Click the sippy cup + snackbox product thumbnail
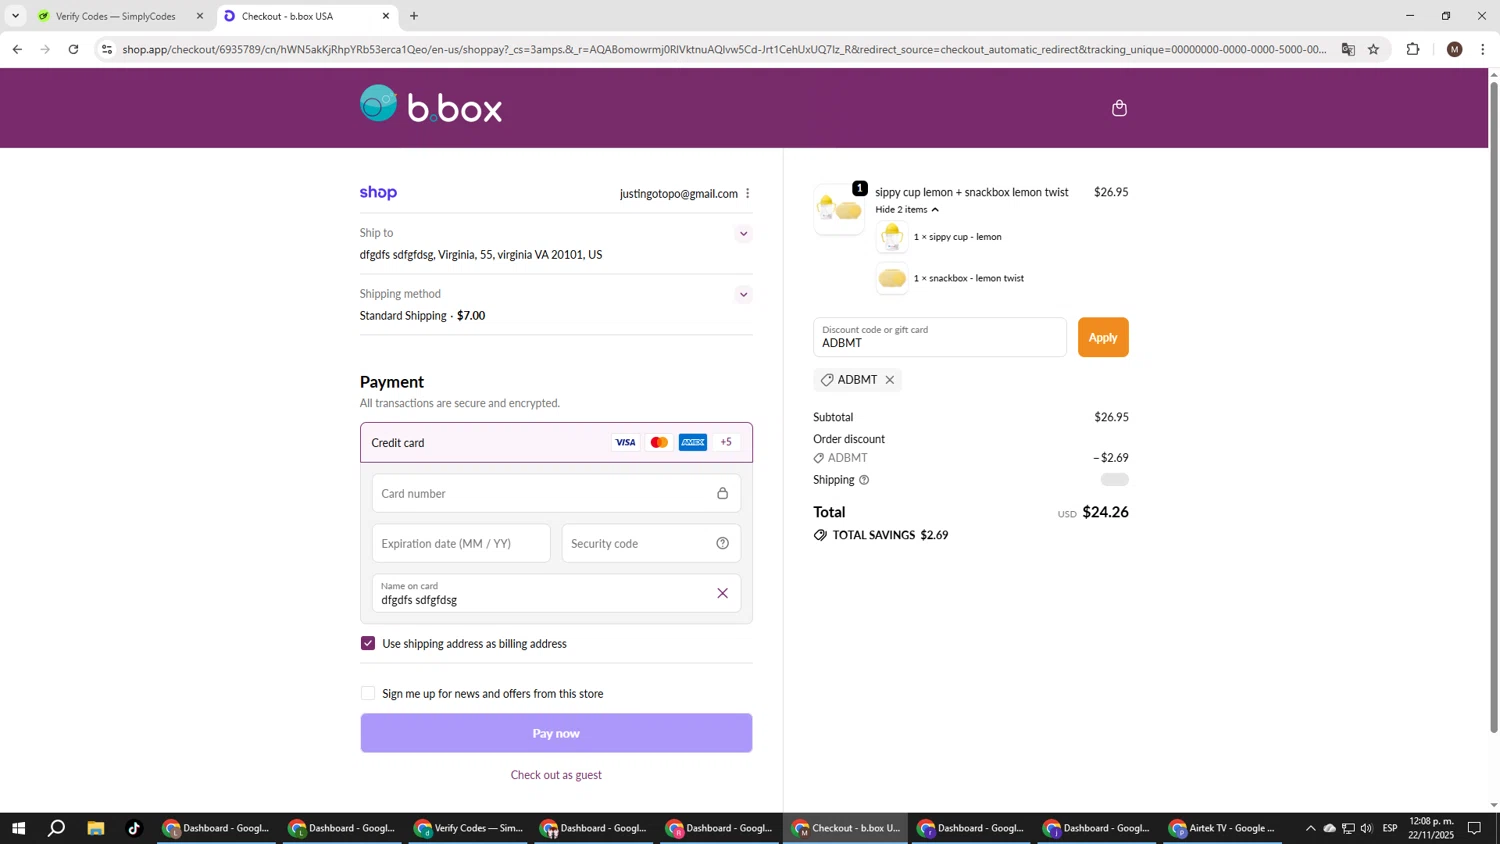 point(839,210)
